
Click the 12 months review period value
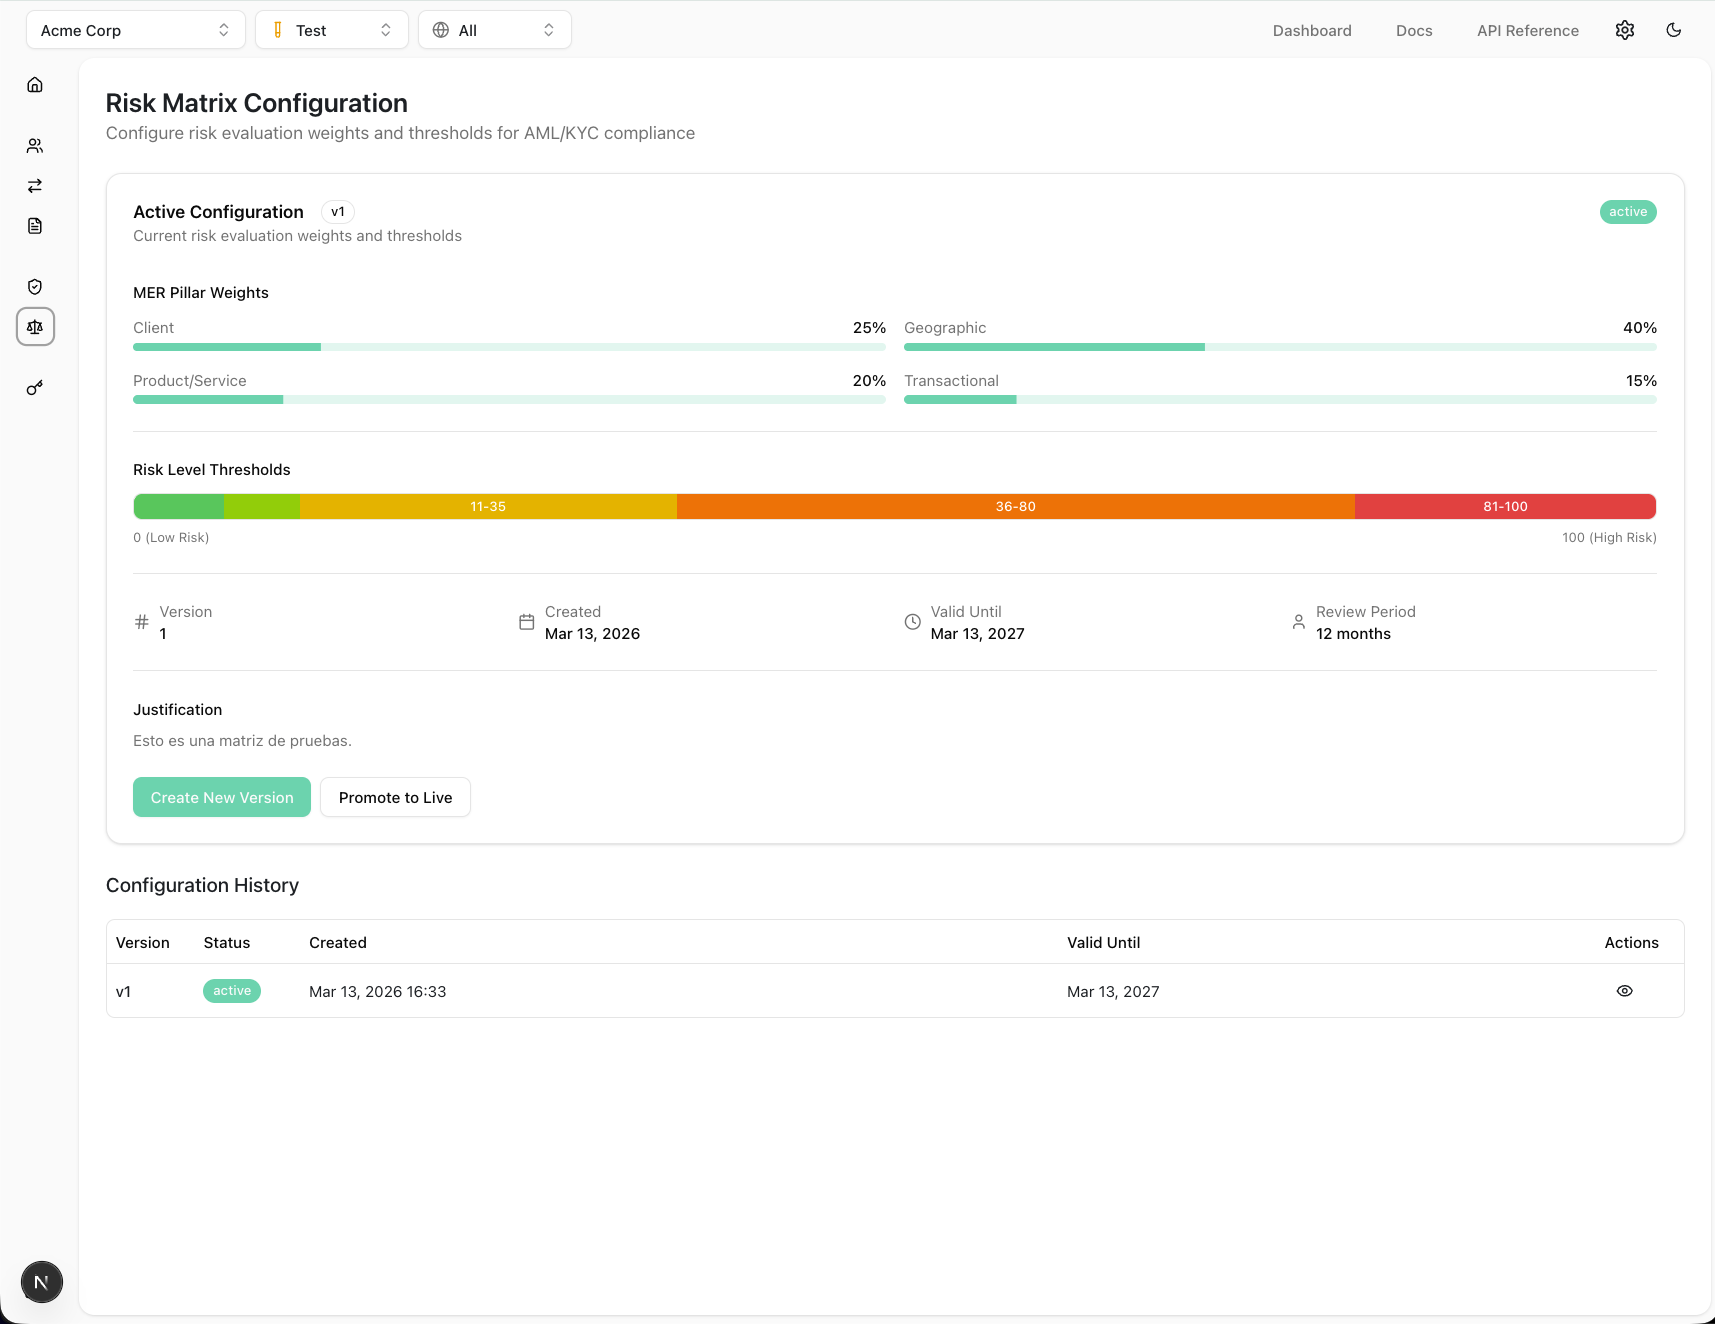[x=1354, y=634]
